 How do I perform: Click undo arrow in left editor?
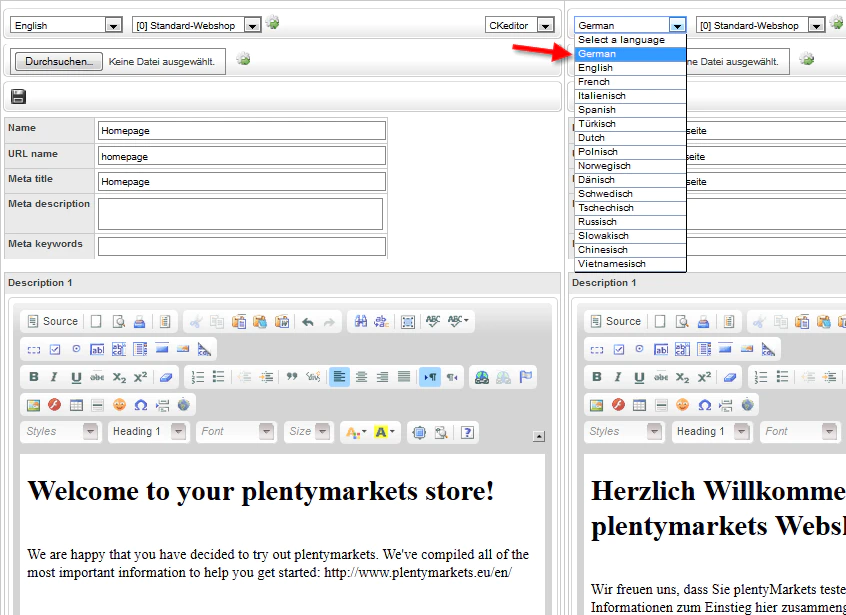[x=308, y=322]
